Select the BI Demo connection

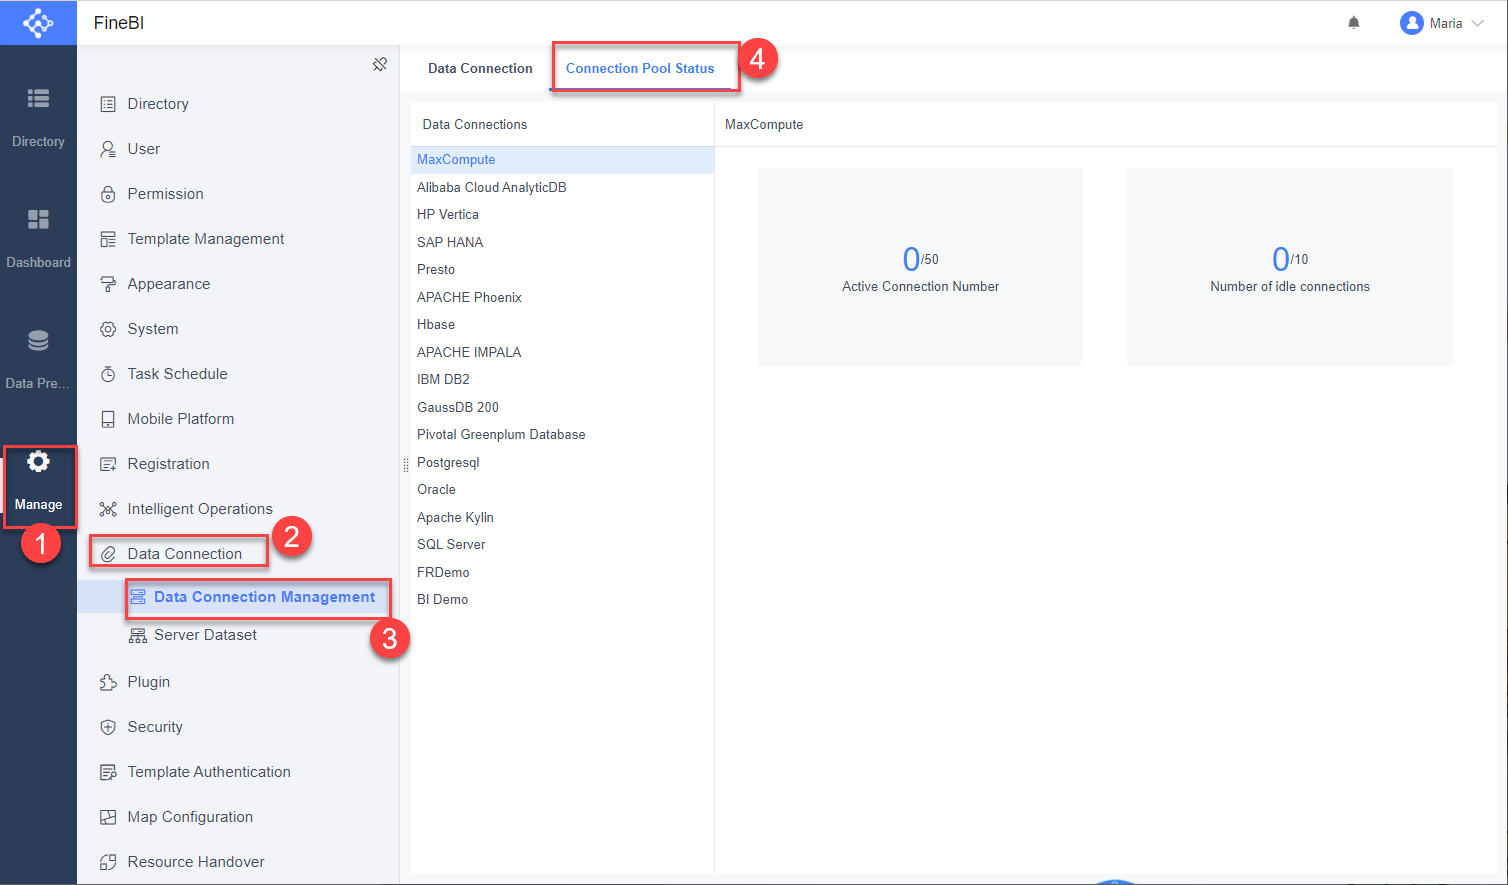pyautogui.click(x=562, y=600)
